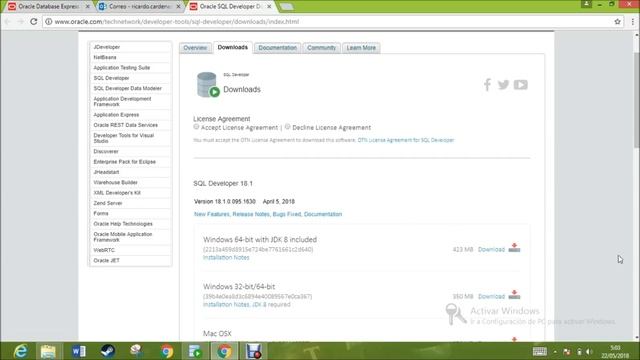Open Internet Explorer from the taskbar
Viewport: 640px width, 360px height.
pyautogui.click(x=20, y=351)
